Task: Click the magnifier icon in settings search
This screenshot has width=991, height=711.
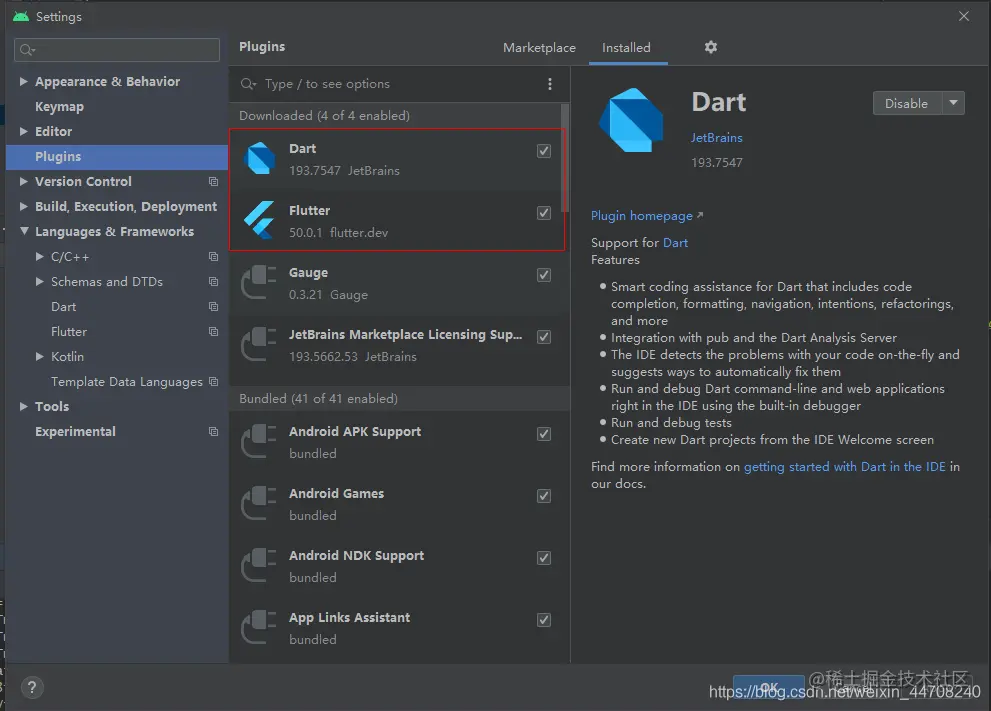Action: coord(27,50)
